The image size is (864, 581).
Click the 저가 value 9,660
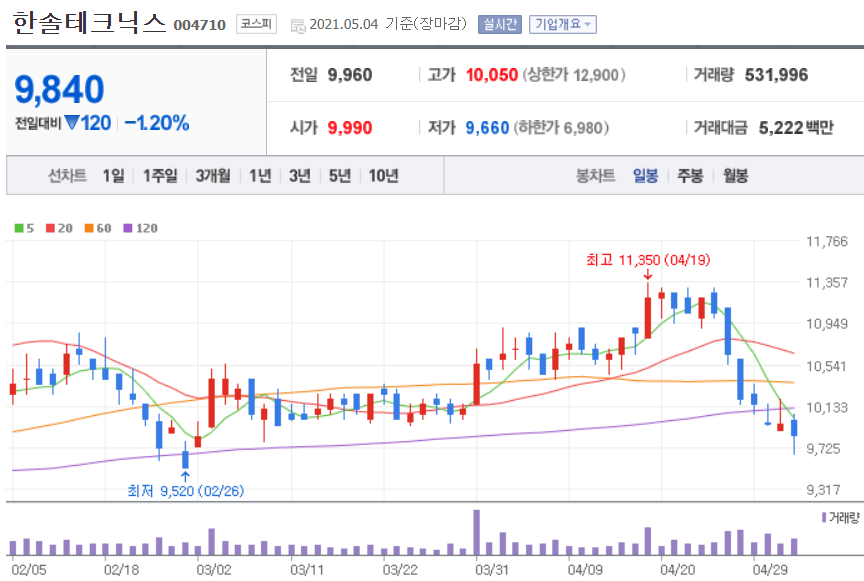point(487,128)
